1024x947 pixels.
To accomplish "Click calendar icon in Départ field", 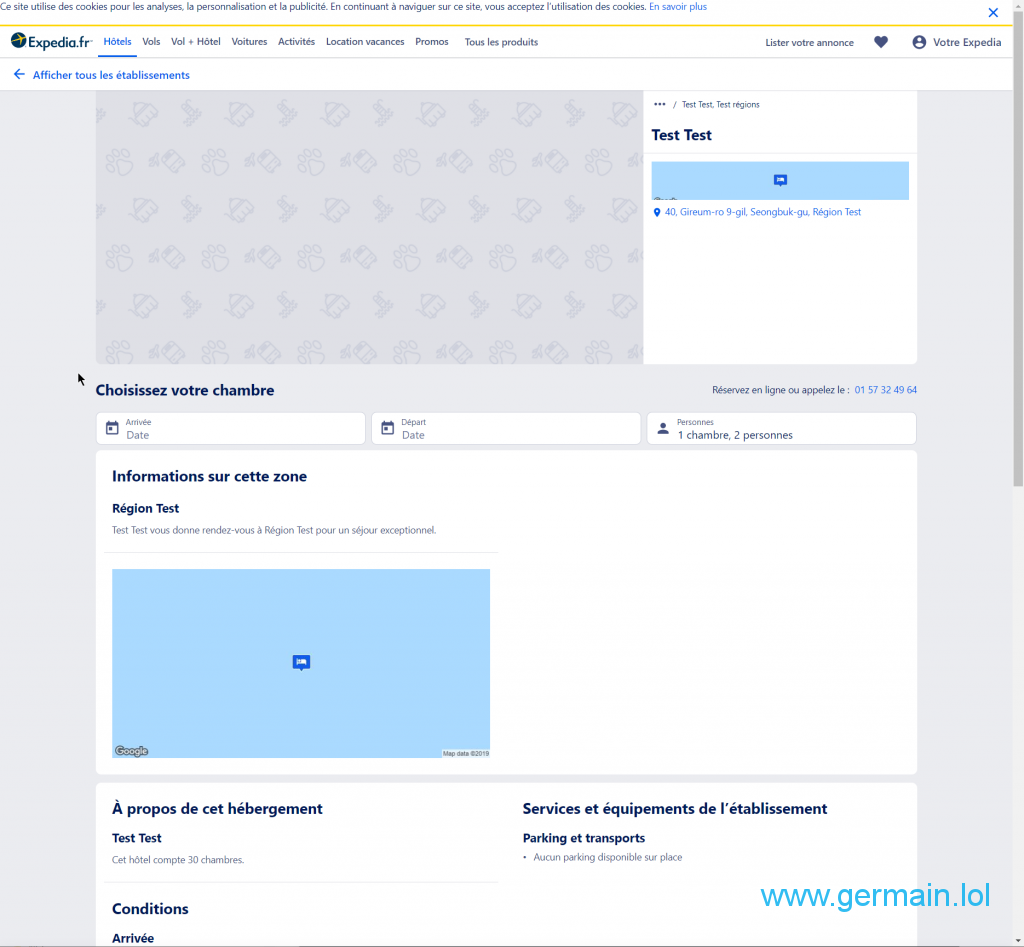I will coord(388,428).
